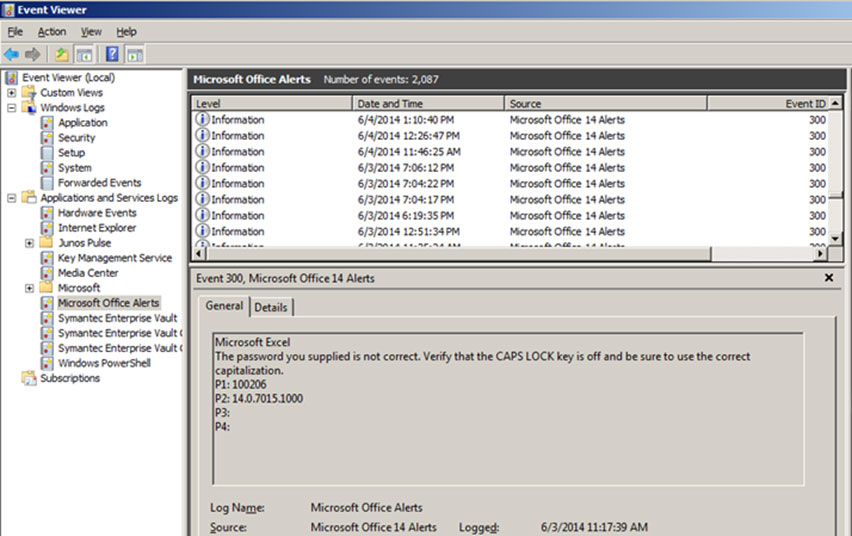
Task: Click the Forward arrow toolbar icon
Action: coord(33,54)
